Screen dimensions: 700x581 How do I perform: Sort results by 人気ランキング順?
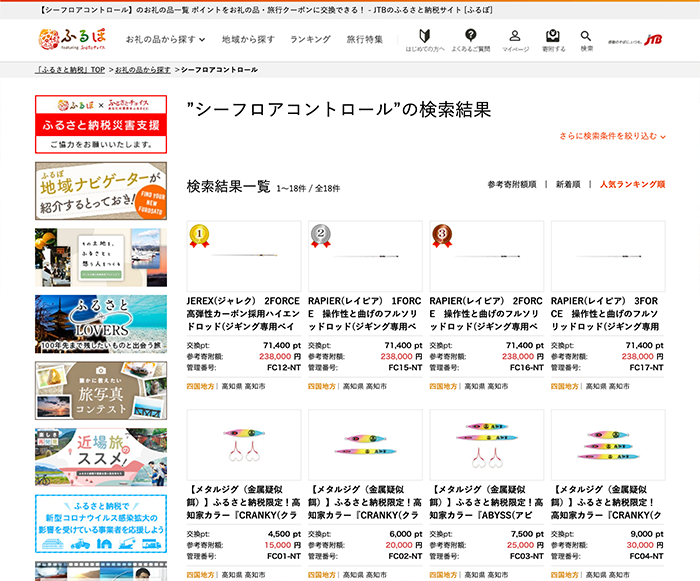click(x=632, y=184)
